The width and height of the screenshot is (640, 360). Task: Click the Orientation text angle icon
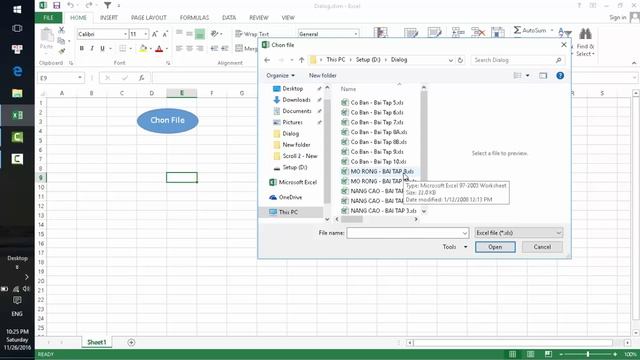215,33
